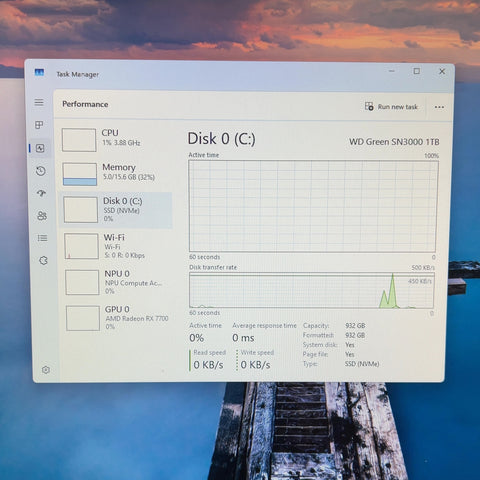Image resolution: width=480 pixels, height=480 pixels.
Task: Open the Services sidebar icon
Action: coord(43,260)
